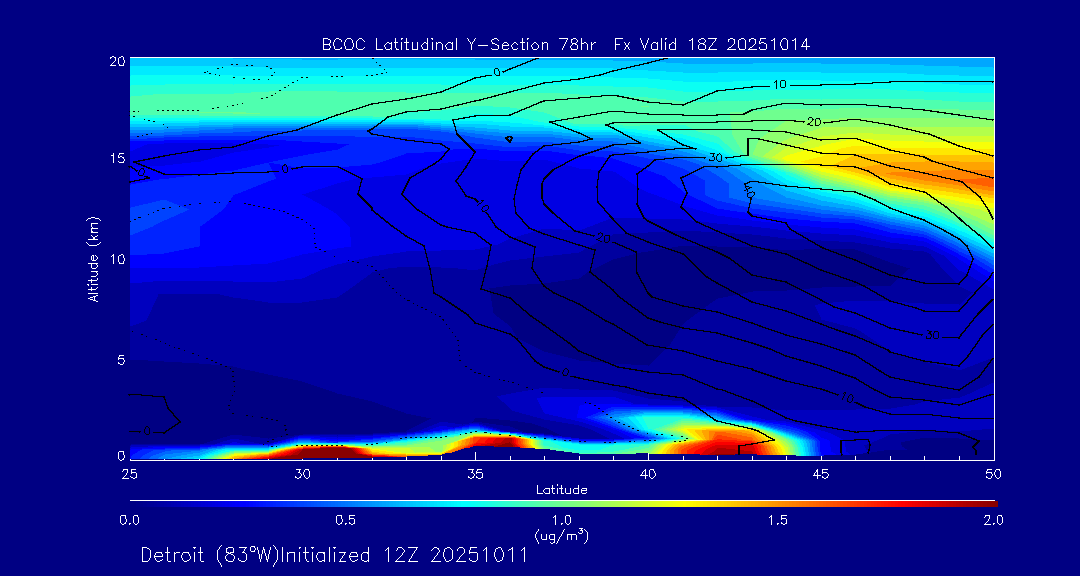Click colorbar scale value "0.5"
Screen dimensions: 1080x576
pyautogui.click(x=346, y=520)
